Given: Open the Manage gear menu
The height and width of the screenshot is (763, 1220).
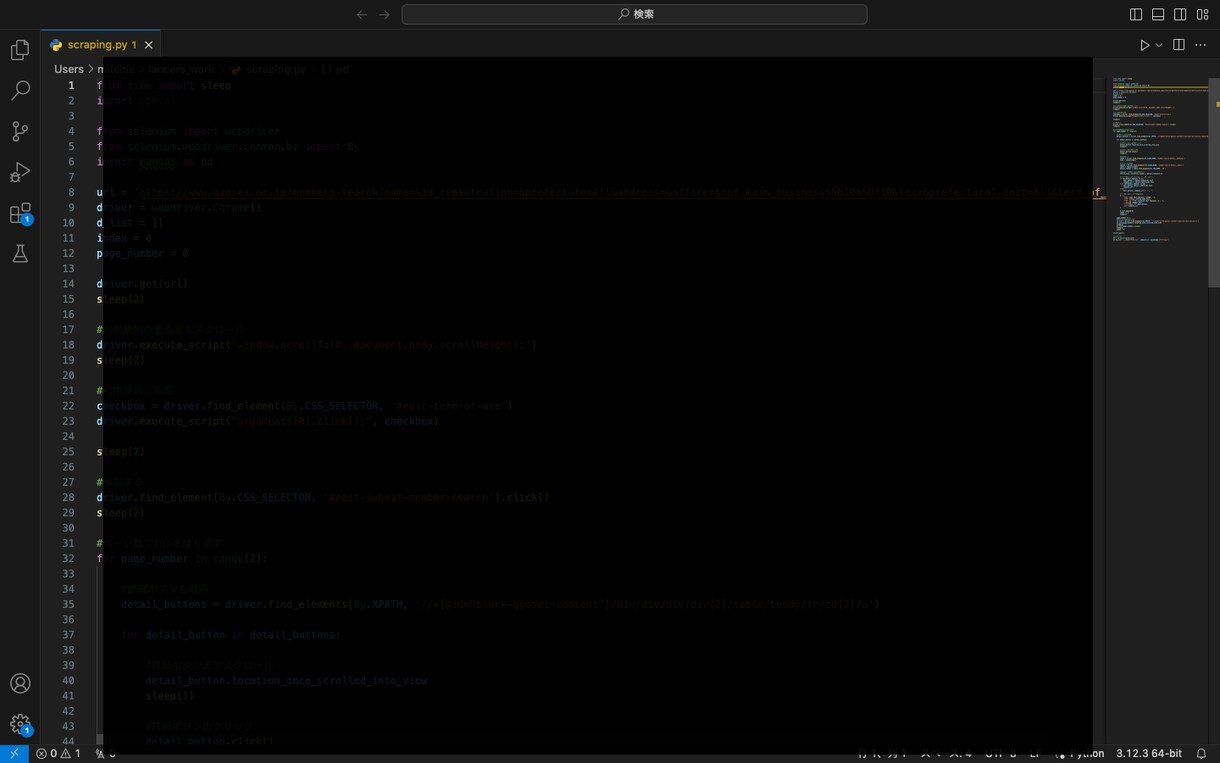Looking at the screenshot, I should click(x=20, y=725).
